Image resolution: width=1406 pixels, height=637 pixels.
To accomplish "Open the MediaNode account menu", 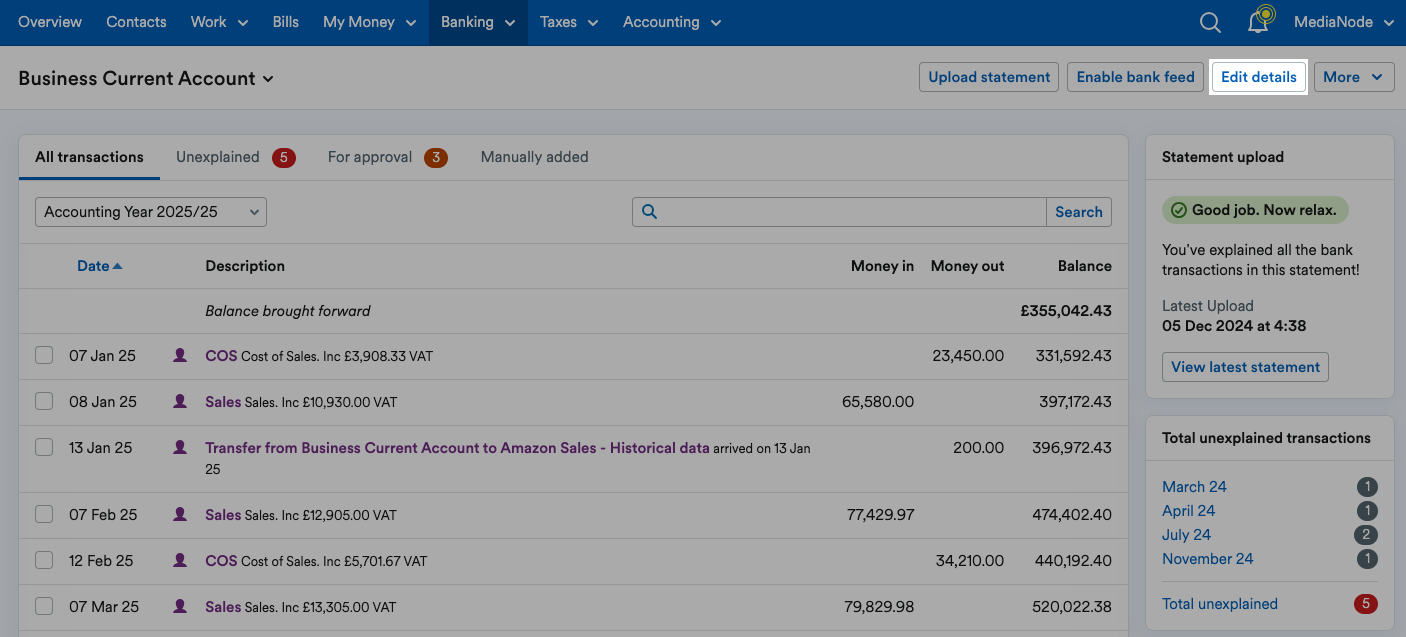I will (1343, 22).
